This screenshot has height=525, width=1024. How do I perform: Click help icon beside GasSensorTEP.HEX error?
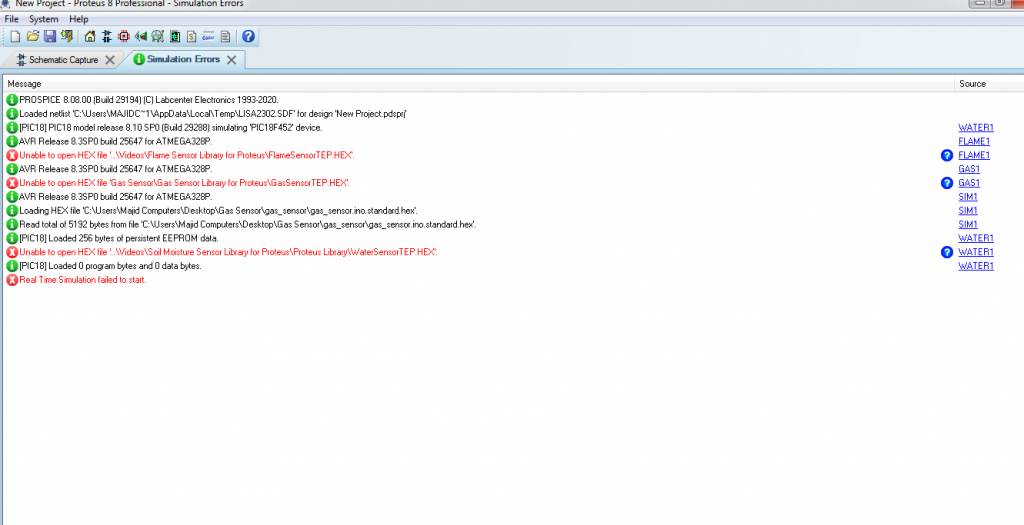point(947,183)
